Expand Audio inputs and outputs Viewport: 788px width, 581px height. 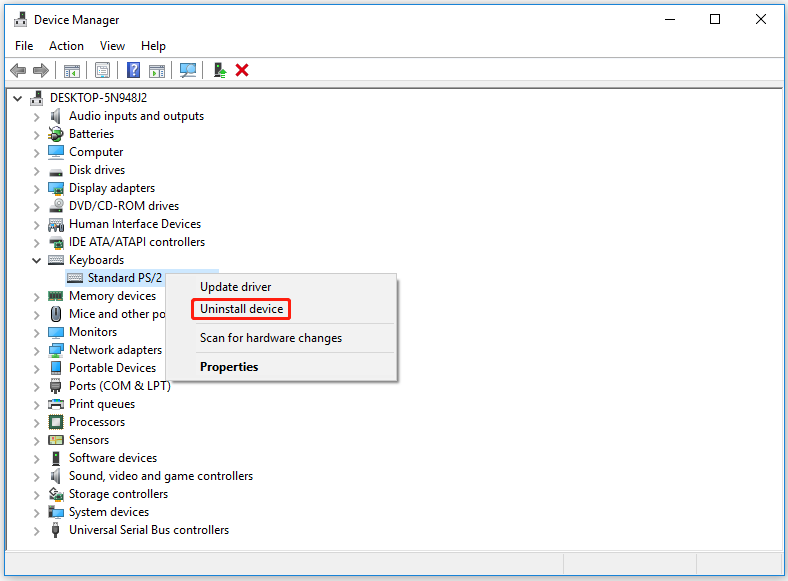[x=36, y=117]
